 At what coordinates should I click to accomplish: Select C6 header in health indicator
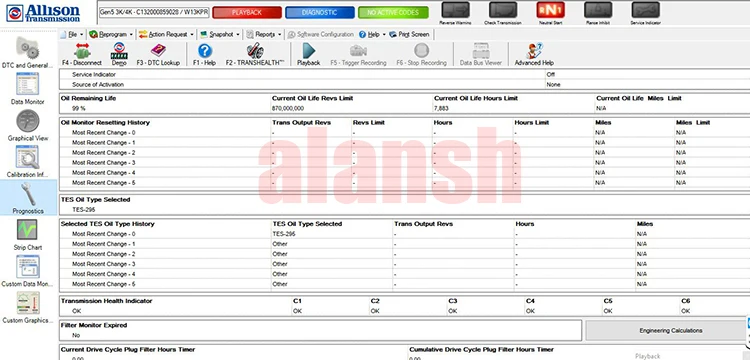tap(686, 301)
